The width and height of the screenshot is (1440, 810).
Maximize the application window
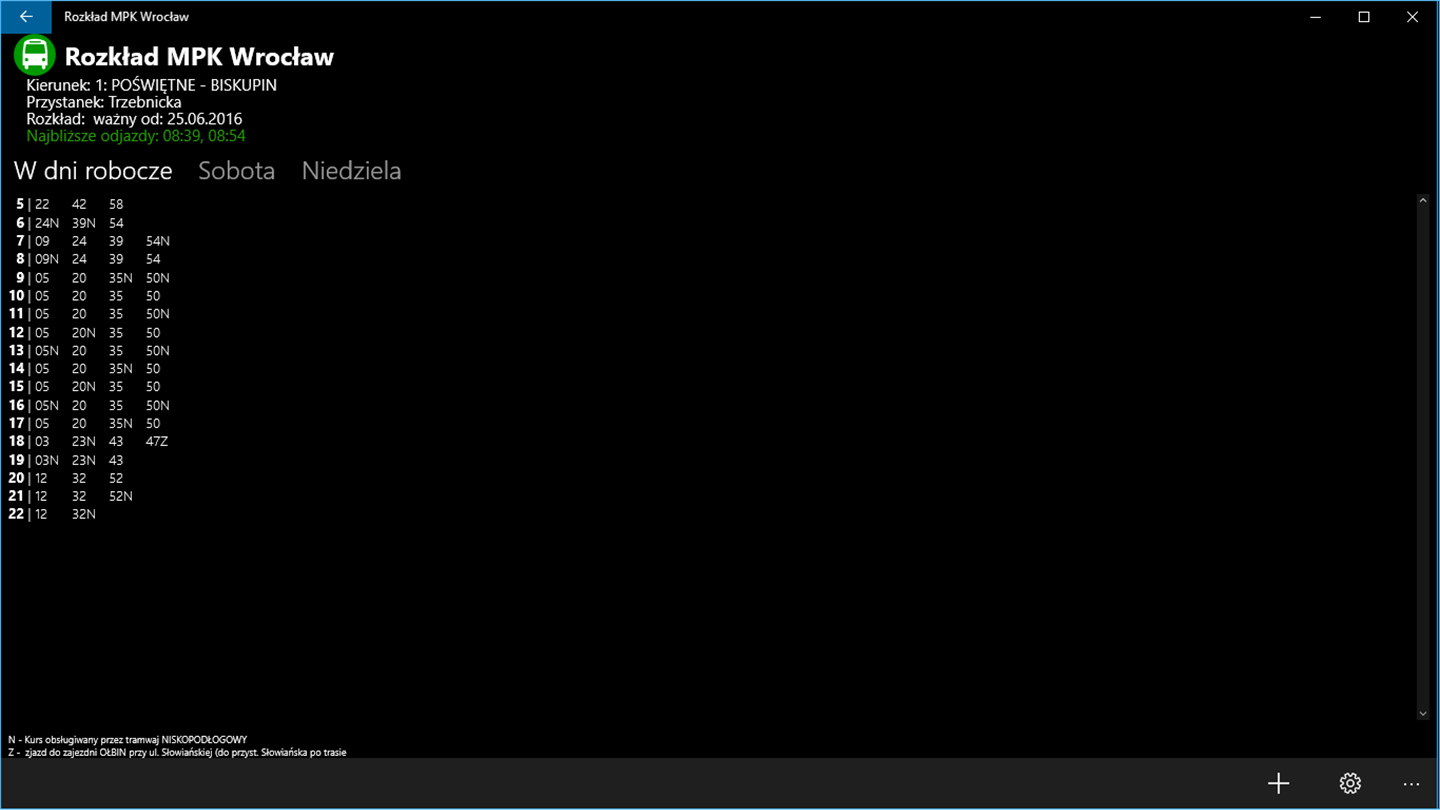pyautogui.click(x=1364, y=16)
